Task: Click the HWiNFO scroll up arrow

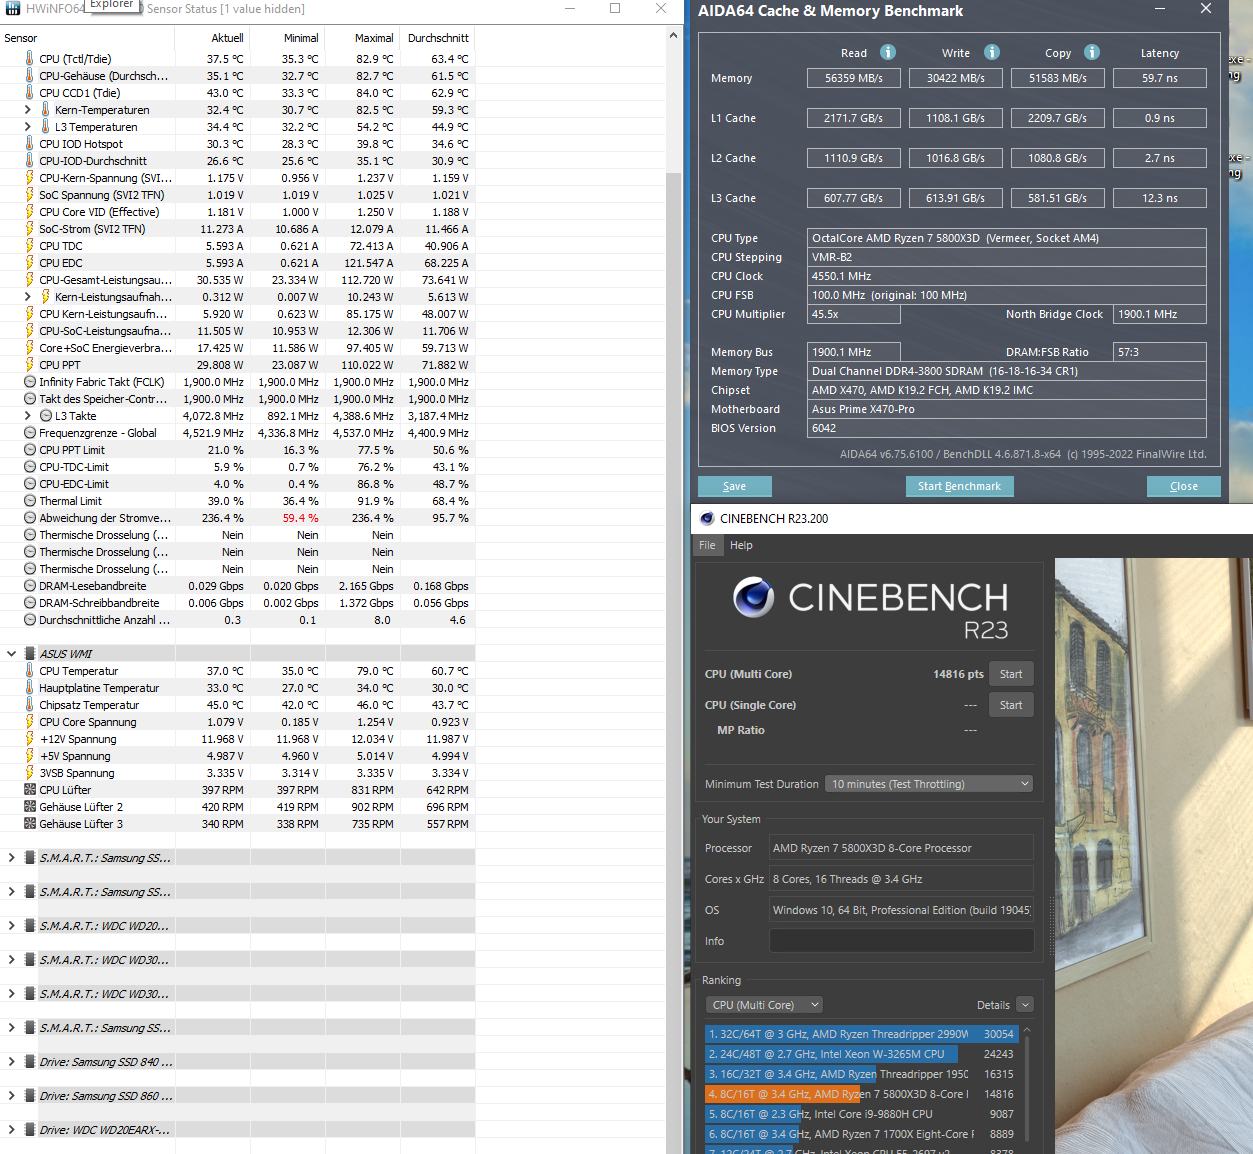Action: (673, 35)
